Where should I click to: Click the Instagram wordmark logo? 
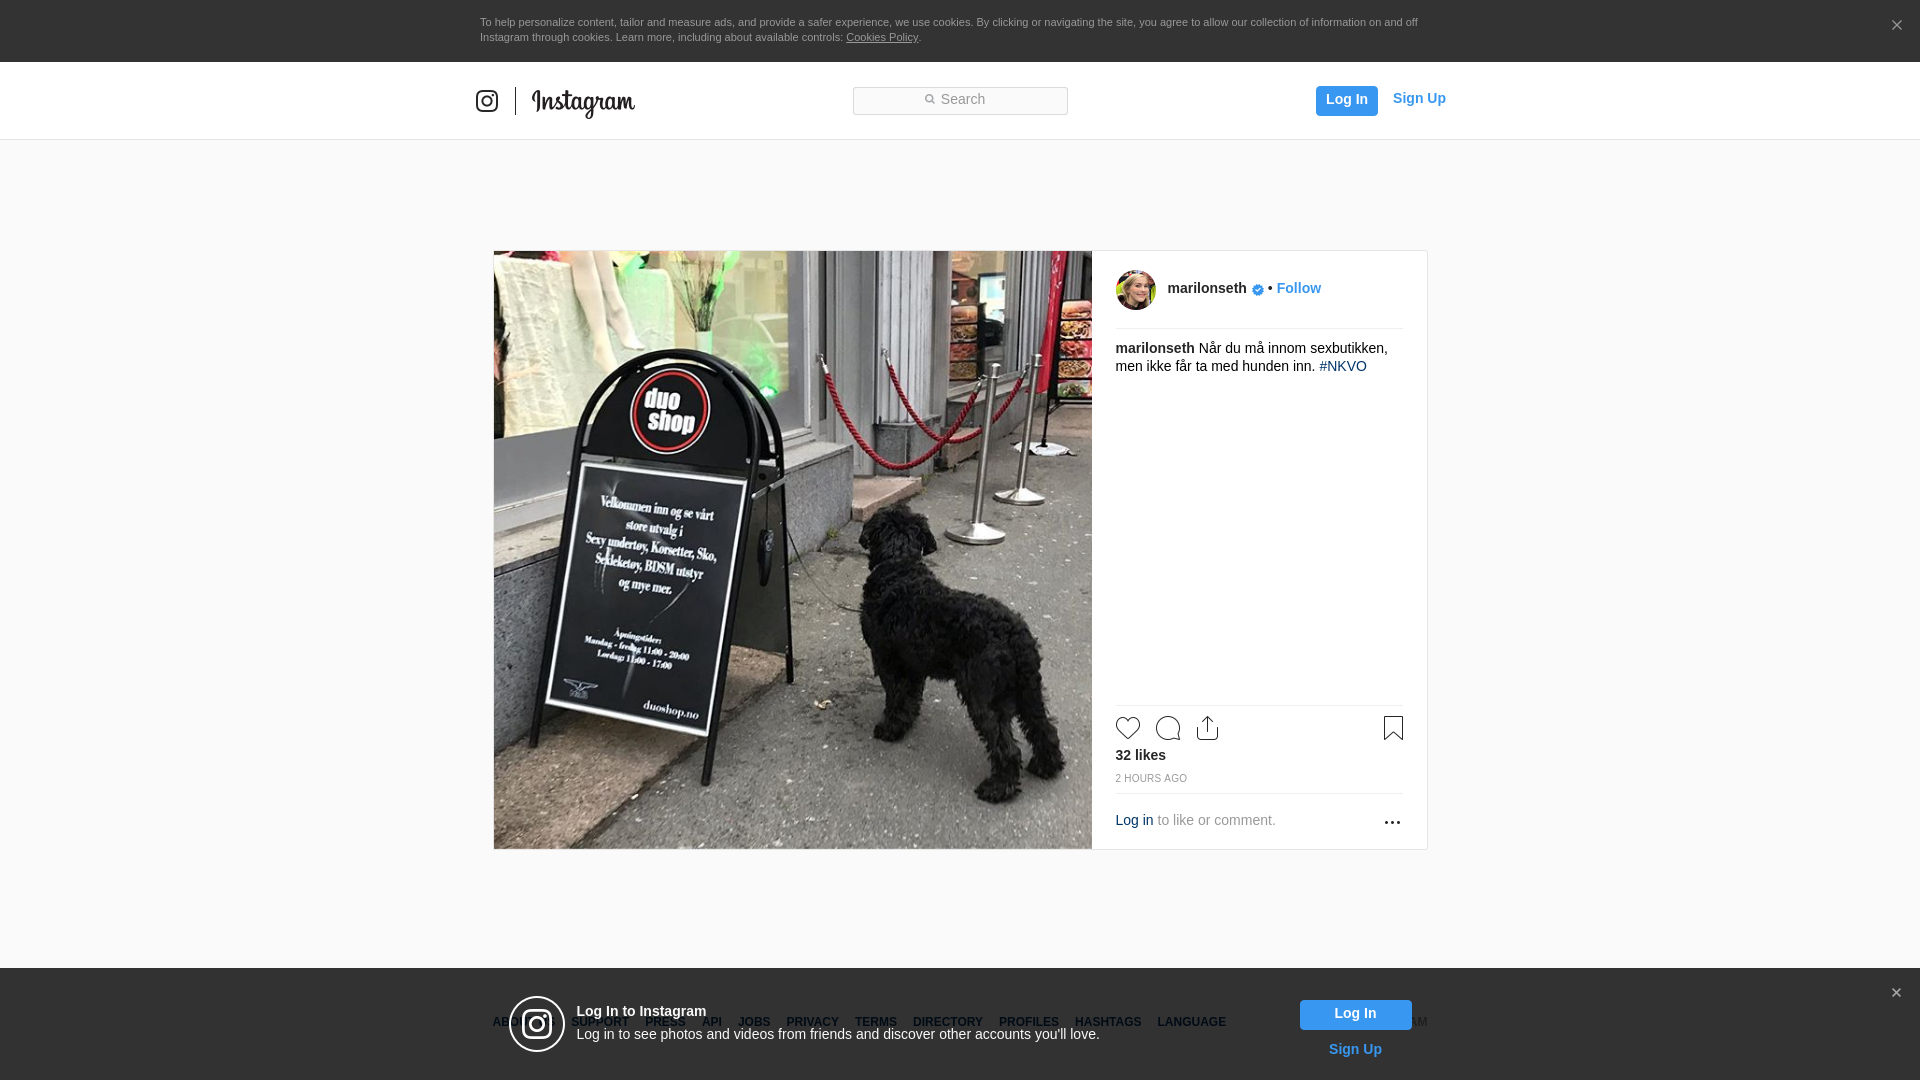click(x=583, y=103)
